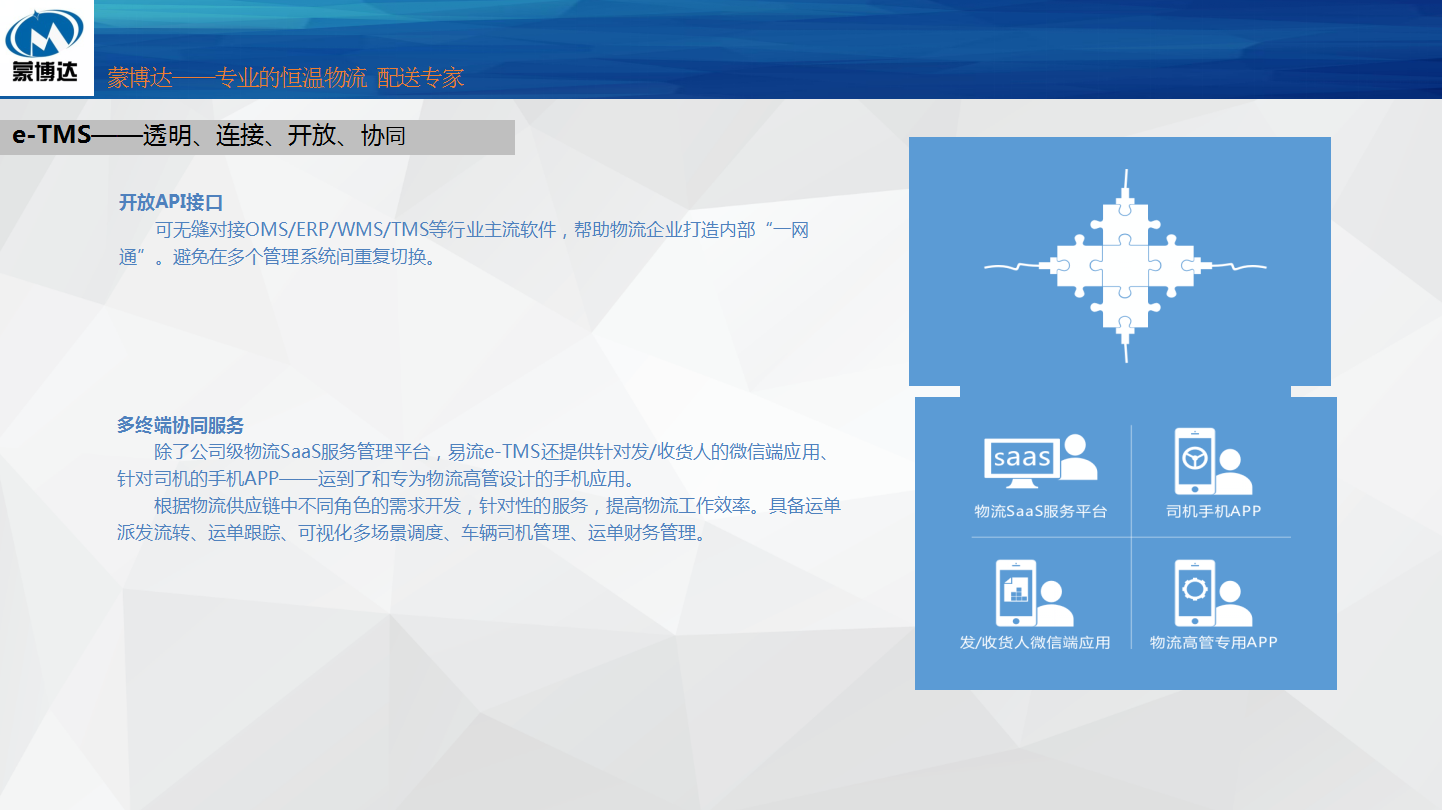
Task: Click the slogan 蒙博达——专业的恒温物流 配送专家
Action: (x=286, y=77)
